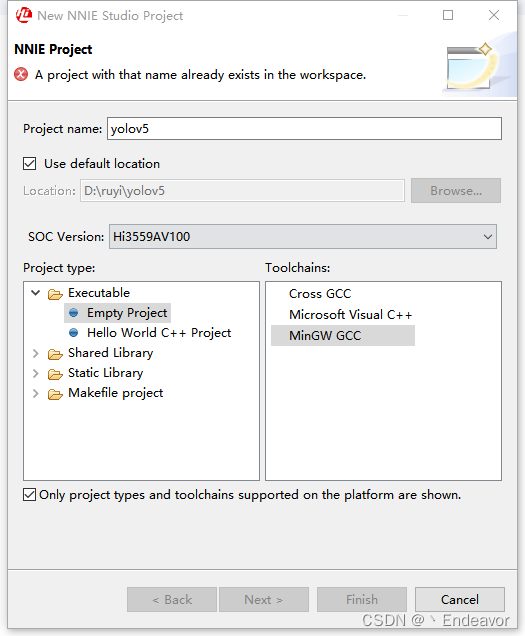Image resolution: width=525 pixels, height=636 pixels.
Task: Open the SOC Version dropdown
Action: 303,236
